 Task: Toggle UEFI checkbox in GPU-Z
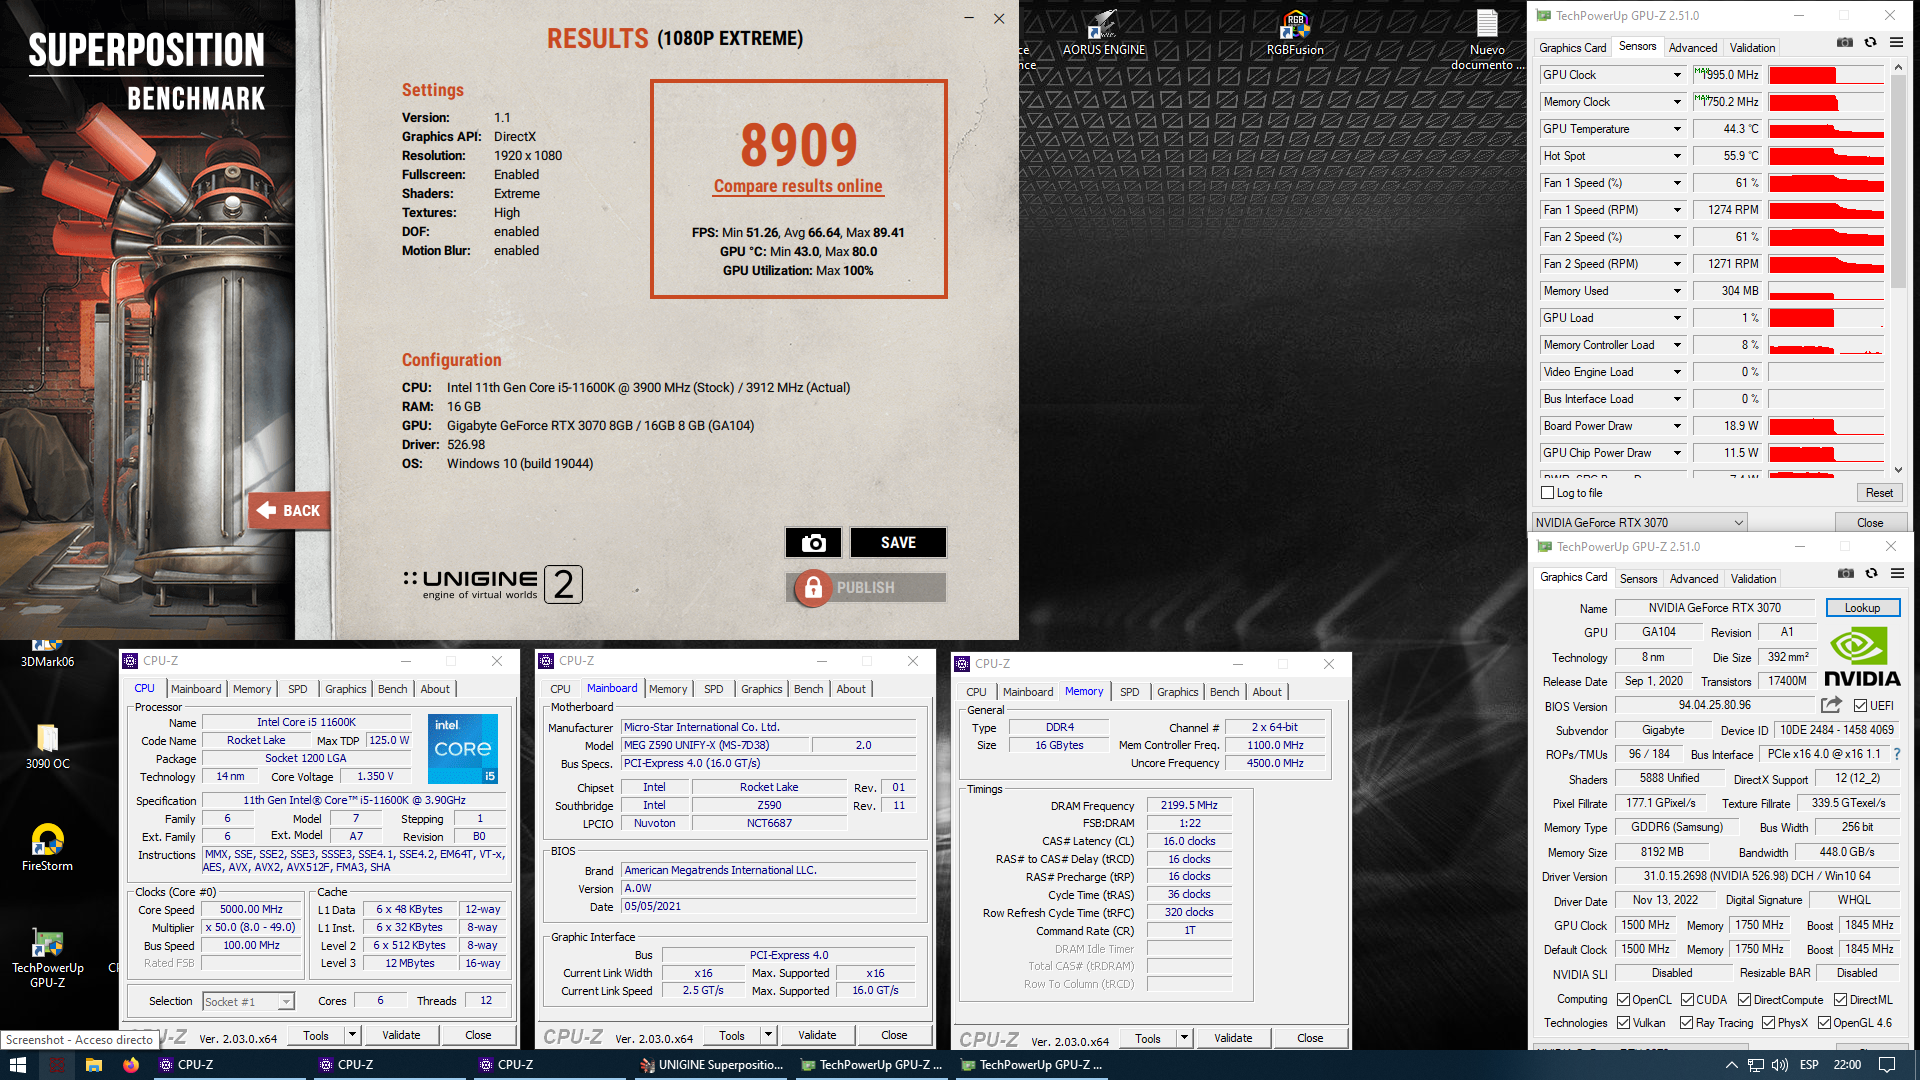point(1860,706)
